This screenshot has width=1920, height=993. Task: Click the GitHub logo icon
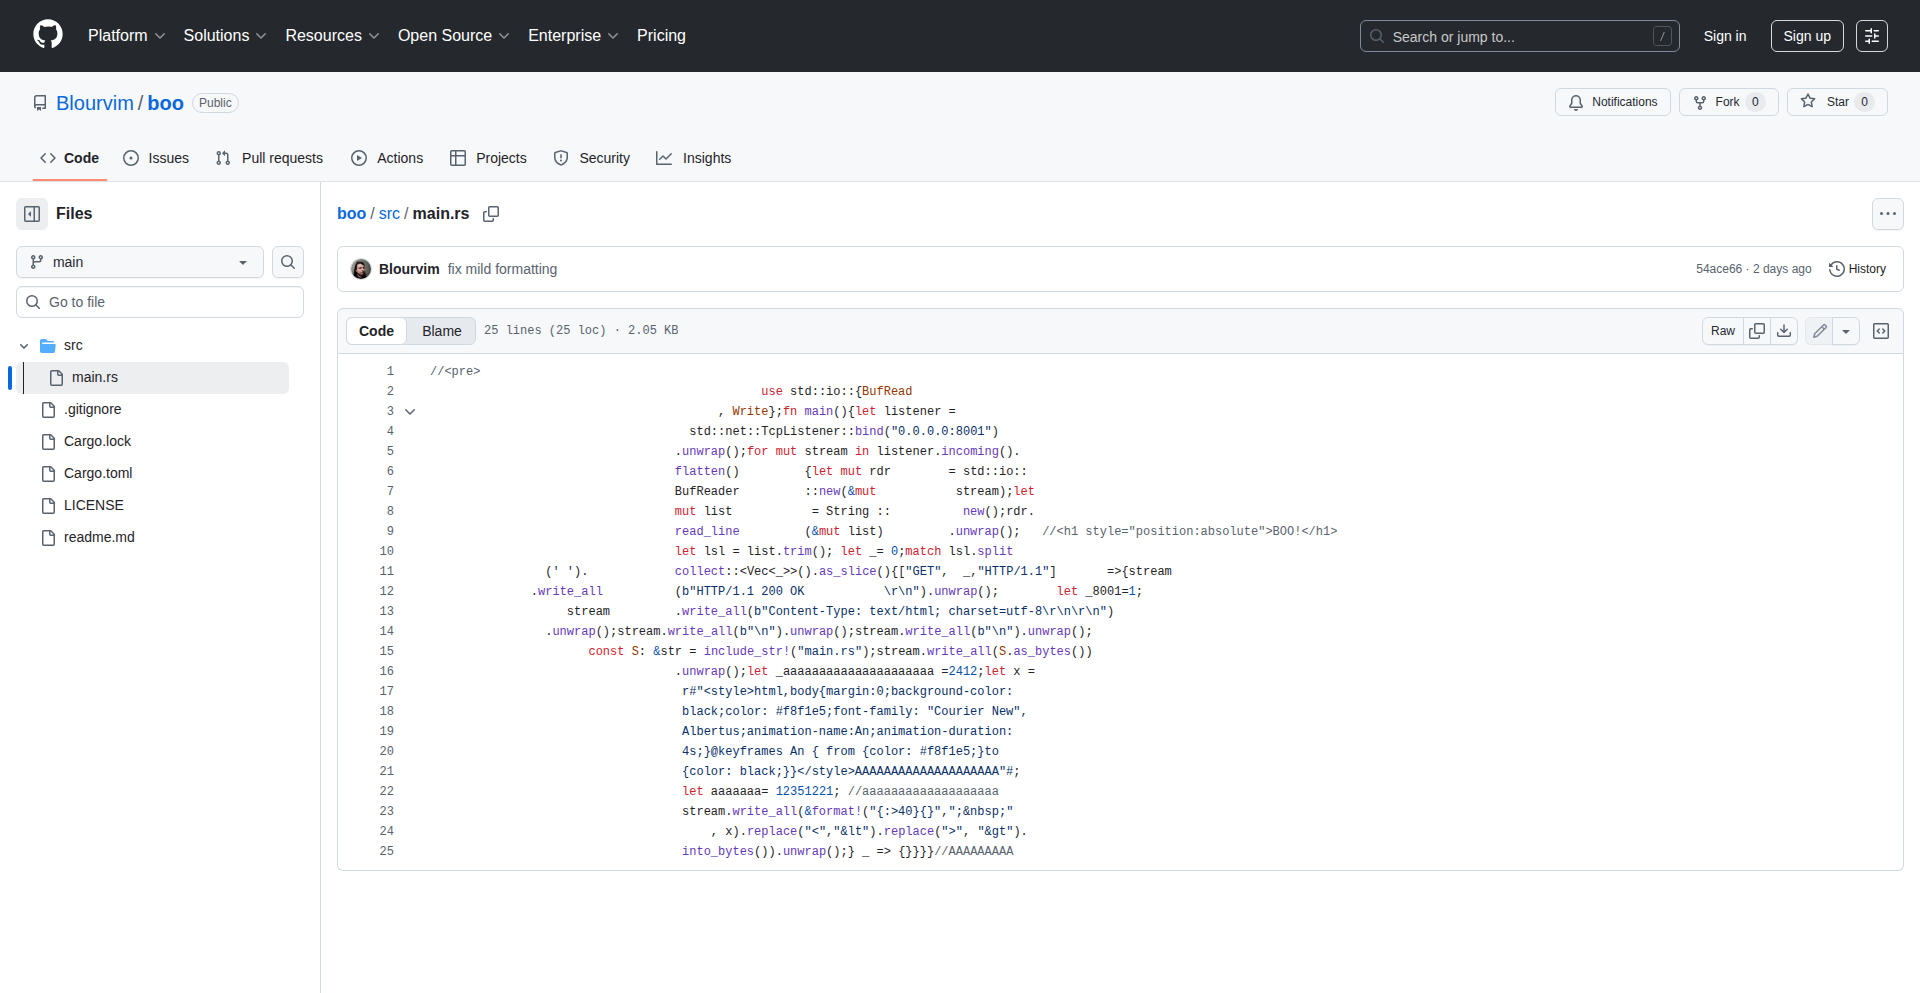tap(48, 35)
